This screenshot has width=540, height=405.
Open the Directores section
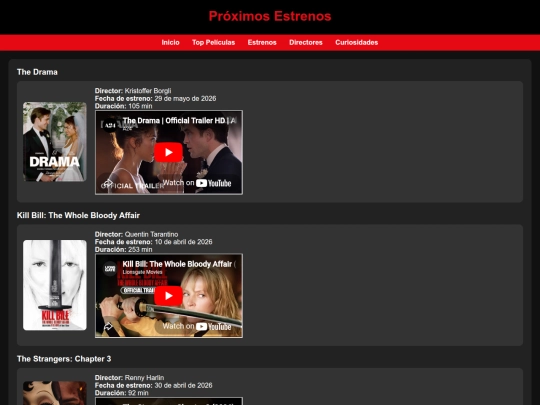click(x=306, y=42)
